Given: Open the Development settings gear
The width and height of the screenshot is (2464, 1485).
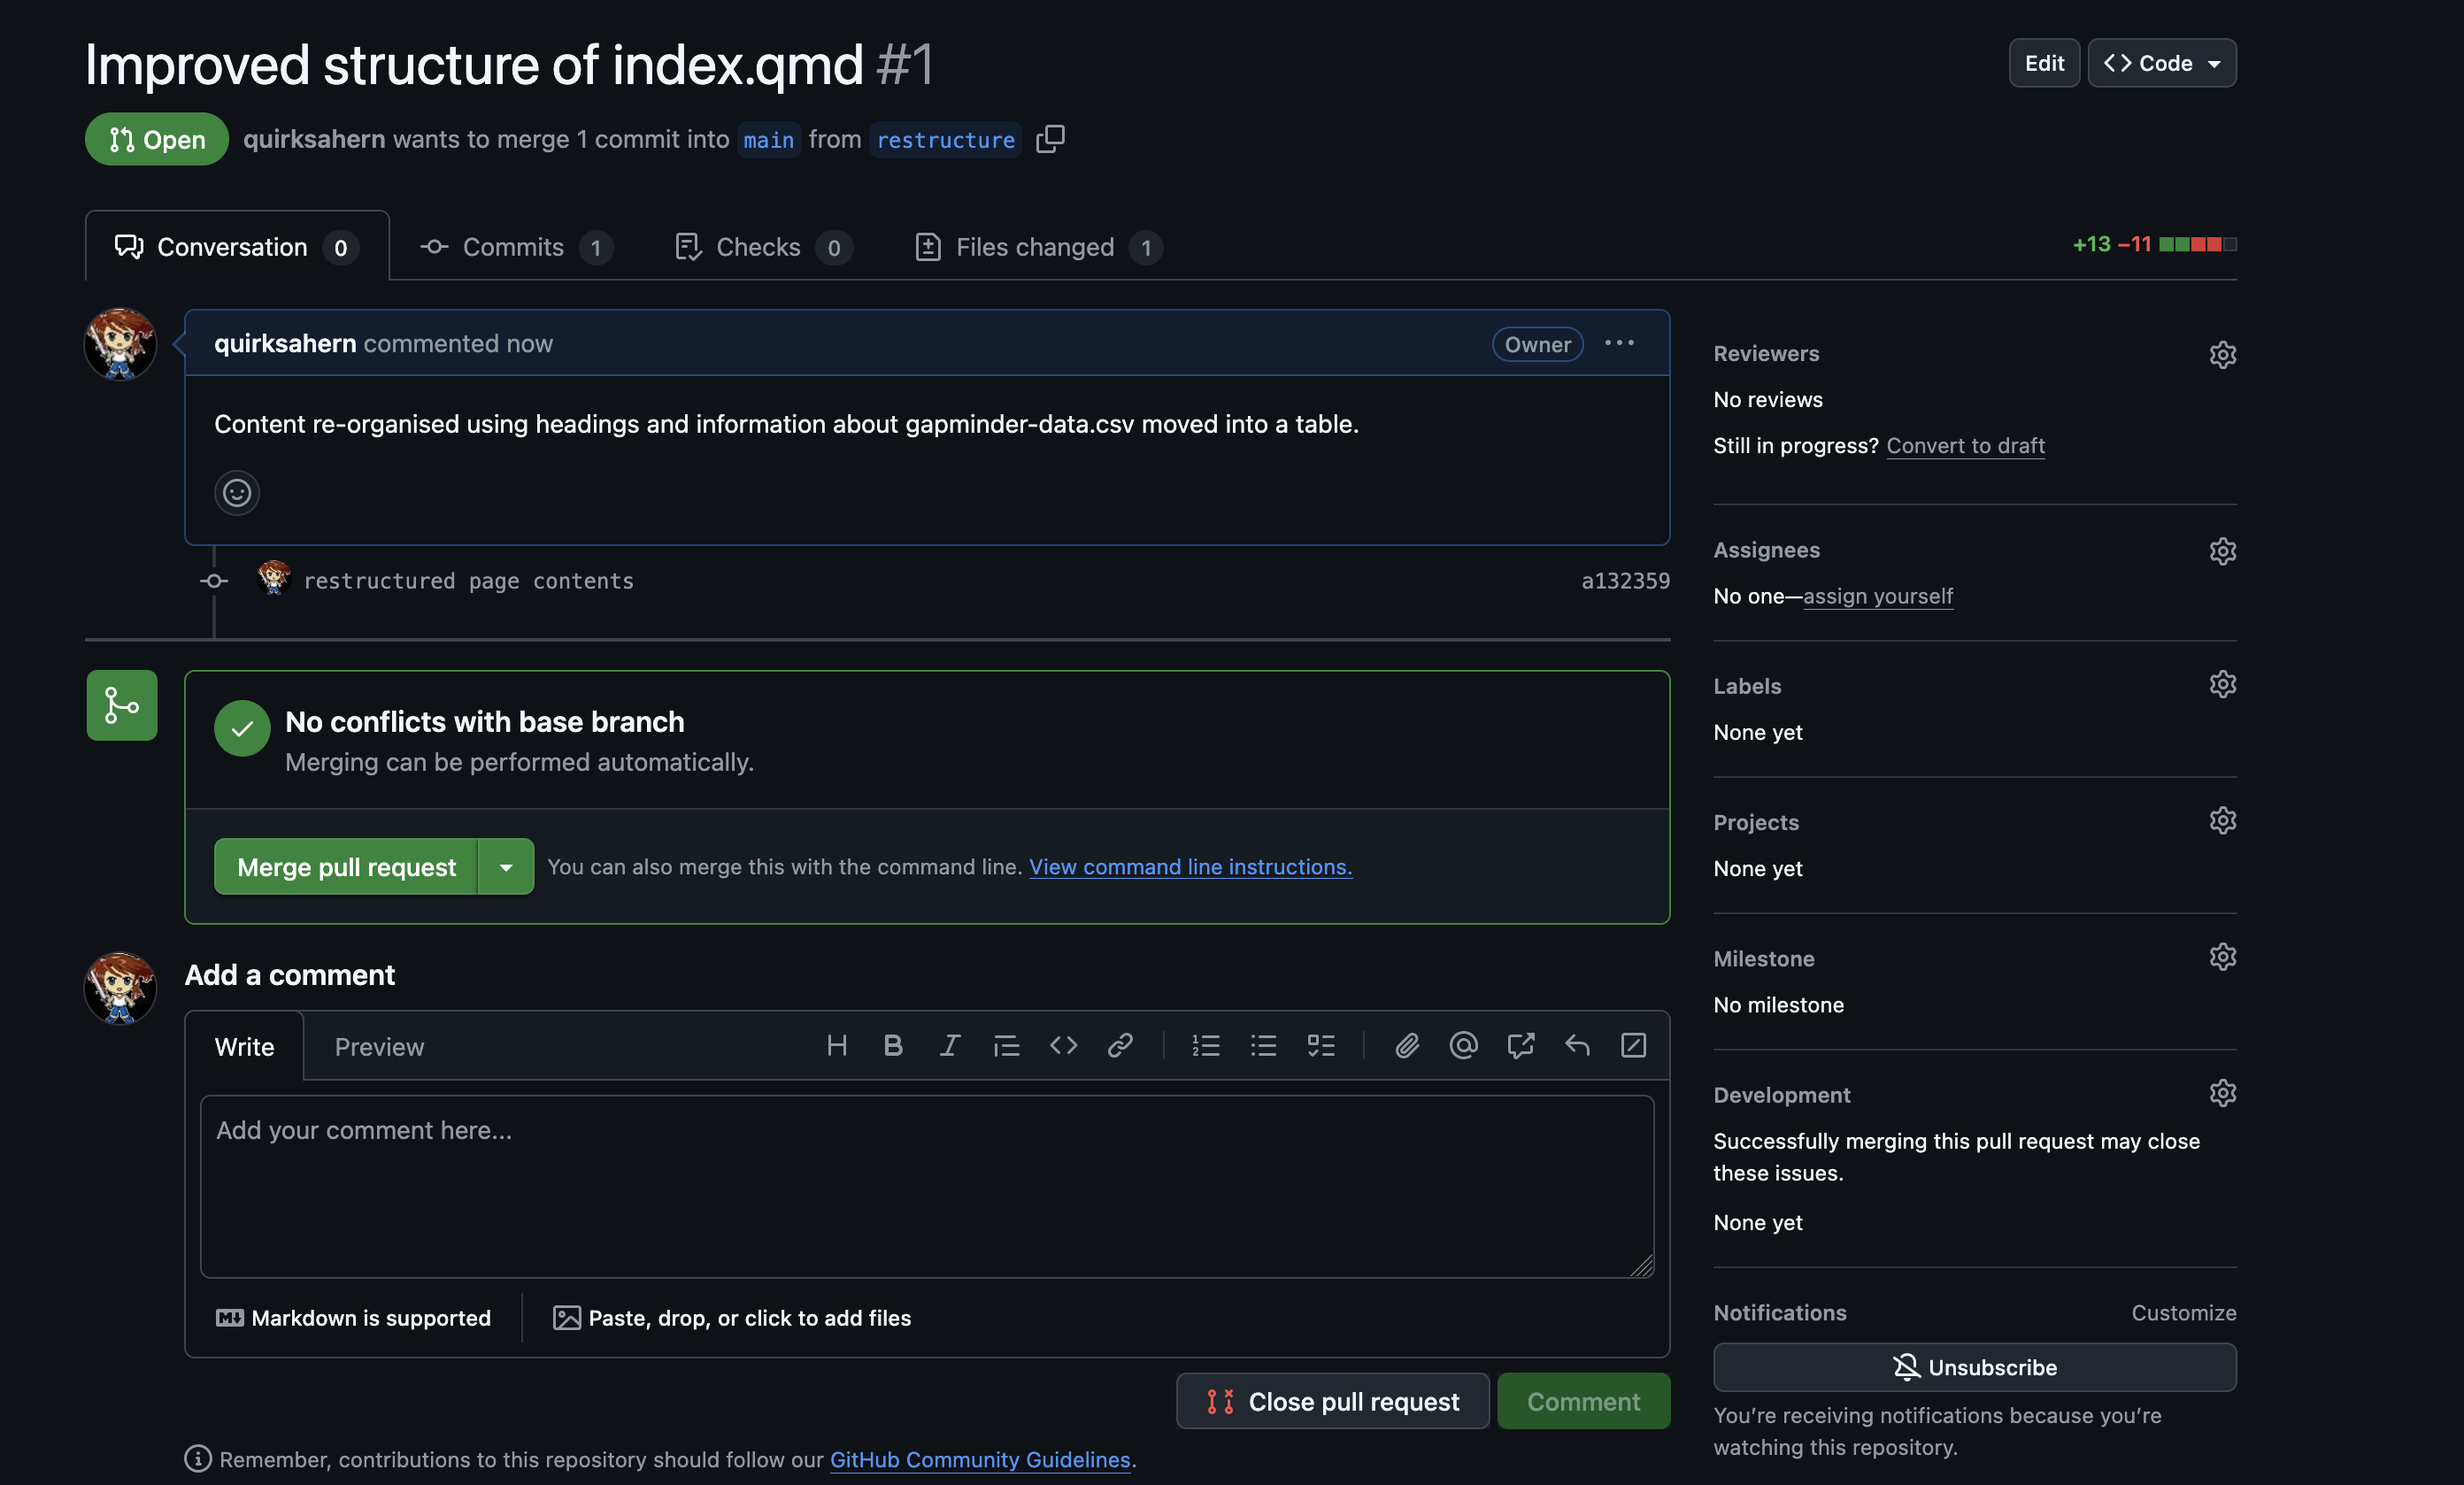Looking at the screenshot, I should (x=2222, y=1093).
